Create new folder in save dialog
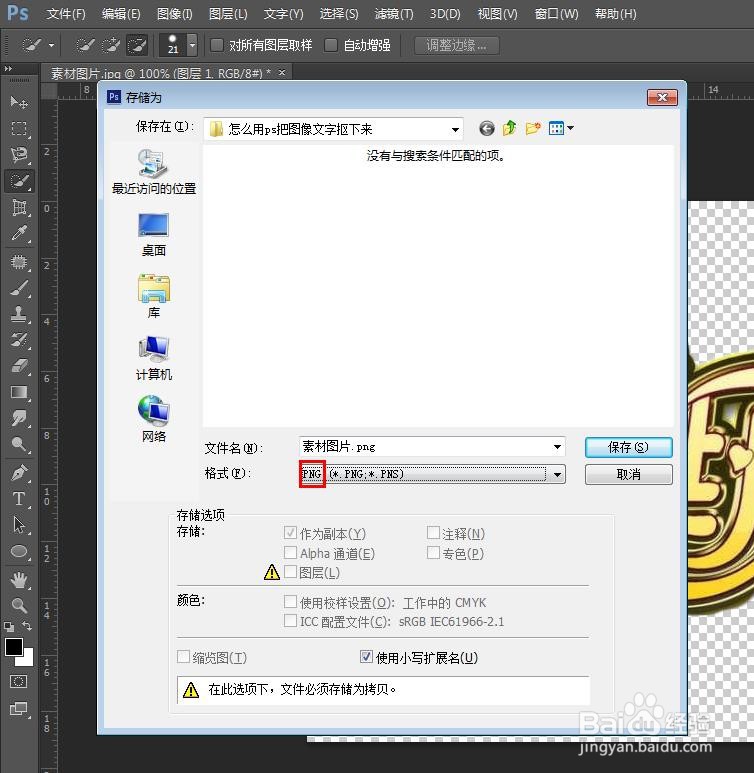The image size is (754, 773). coord(533,129)
